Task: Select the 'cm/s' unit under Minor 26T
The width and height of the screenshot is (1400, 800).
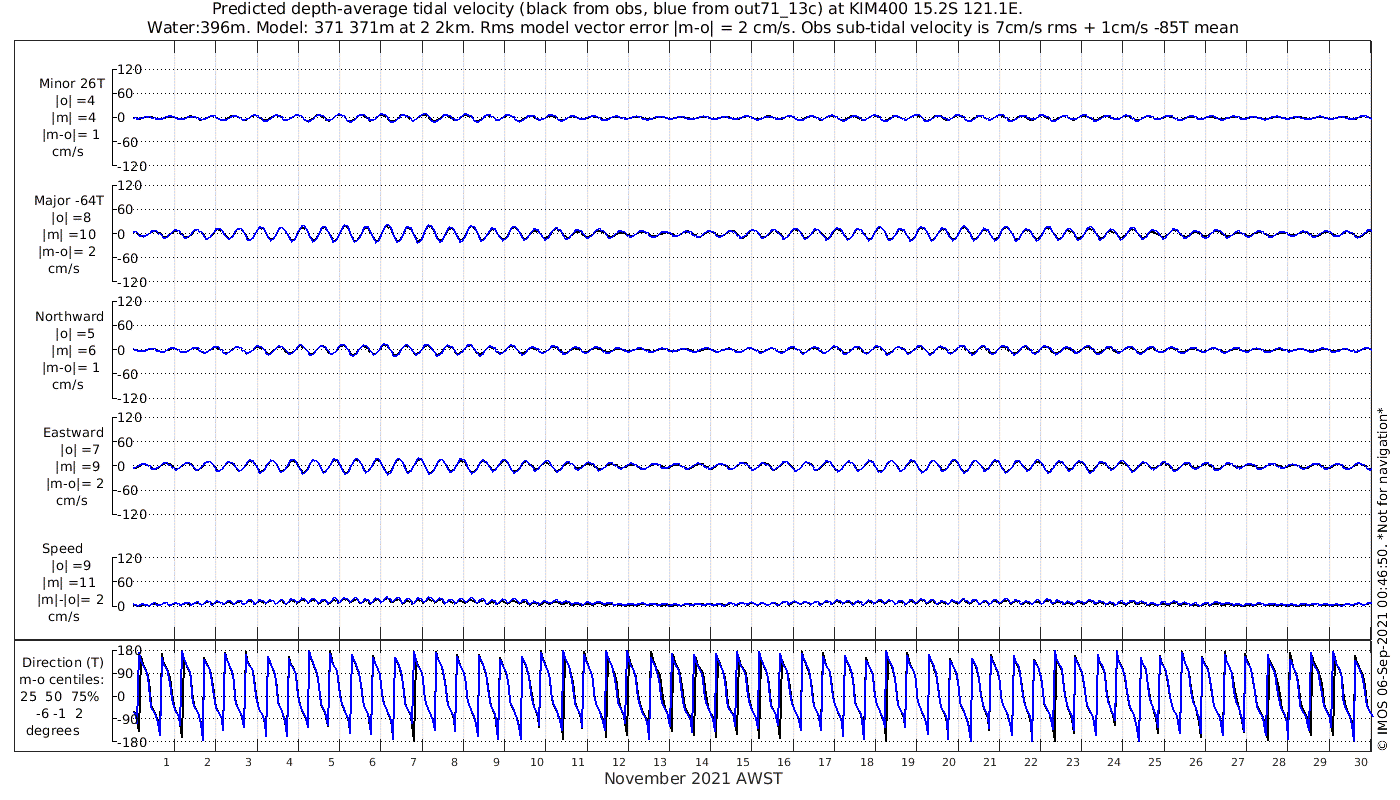Action: pyautogui.click(x=68, y=152)
